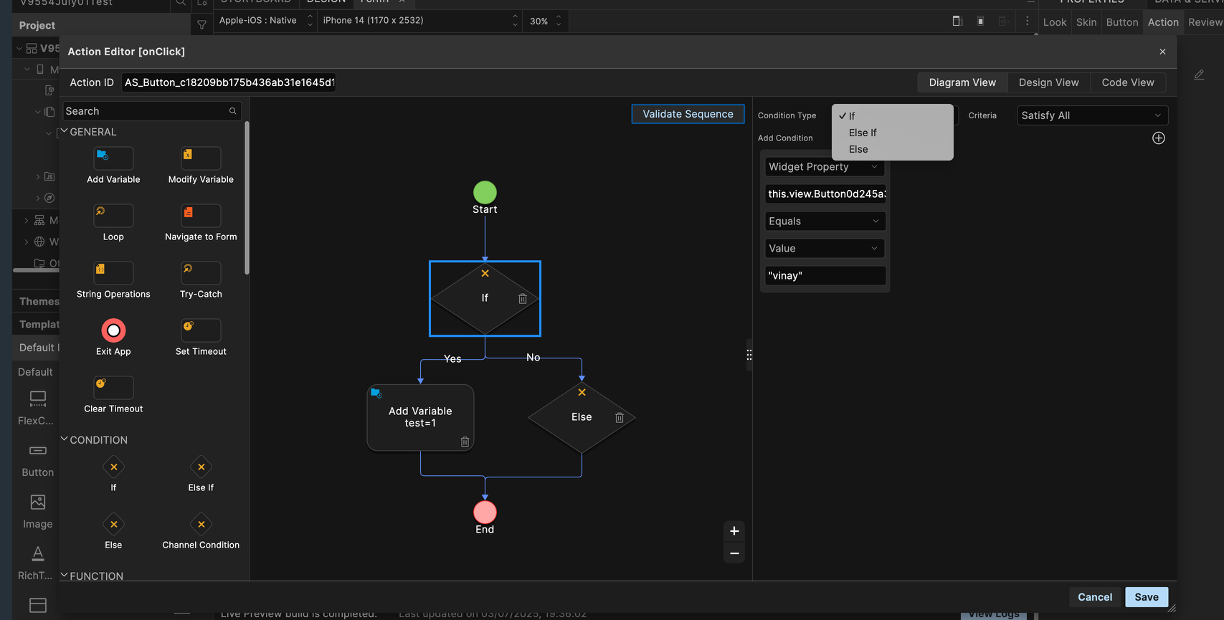Open the Criteria 'Satisfy All' dropdown
Viewport: 1224px width, 620px height.
click(x=1091, y=116)
